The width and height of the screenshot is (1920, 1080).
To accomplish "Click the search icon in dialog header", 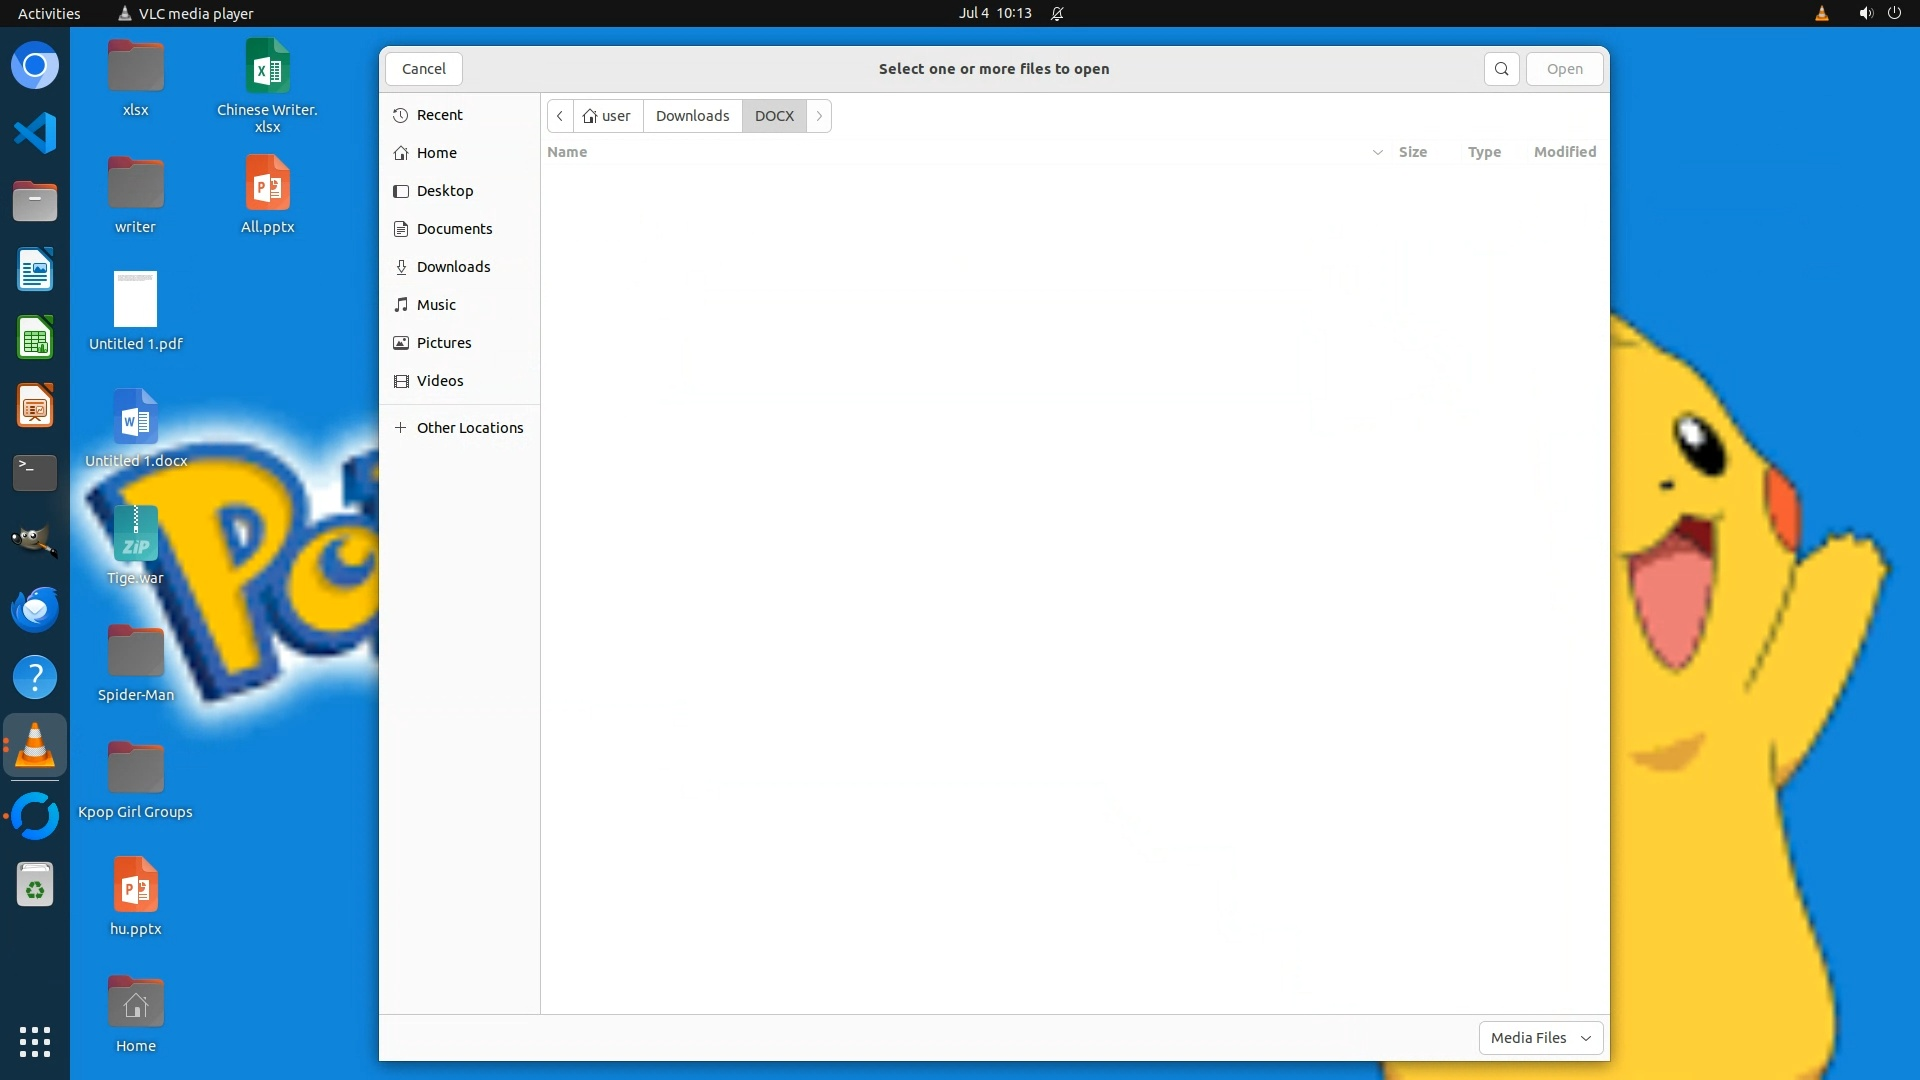I will tap(1501, 69).
